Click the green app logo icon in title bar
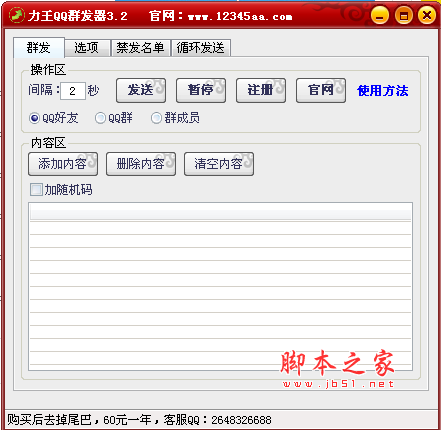441x430 pixels. [x=16, y=16]
